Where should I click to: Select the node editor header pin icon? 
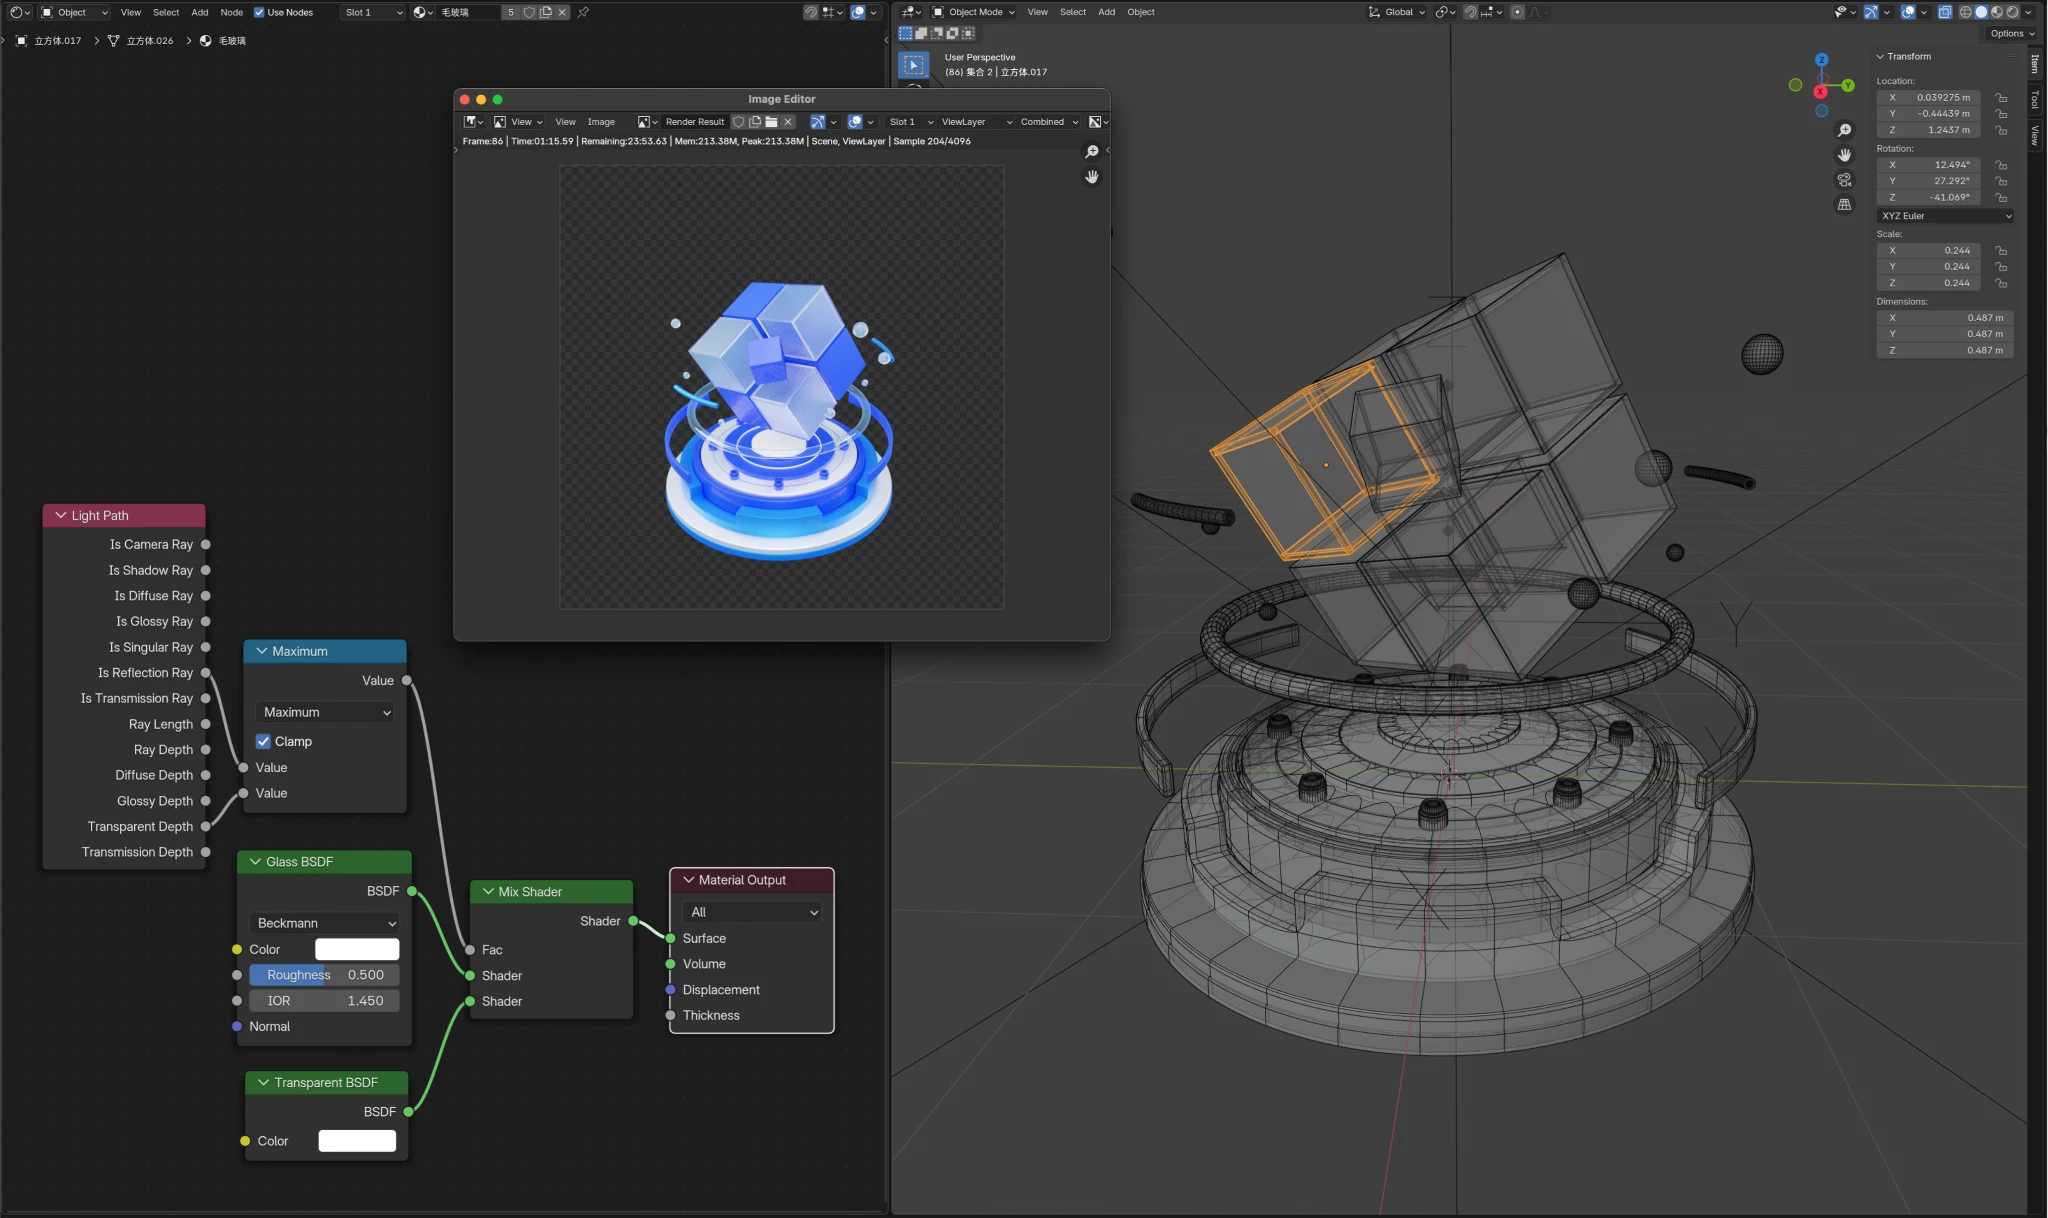pyautogui.click(x=583, y=12)
